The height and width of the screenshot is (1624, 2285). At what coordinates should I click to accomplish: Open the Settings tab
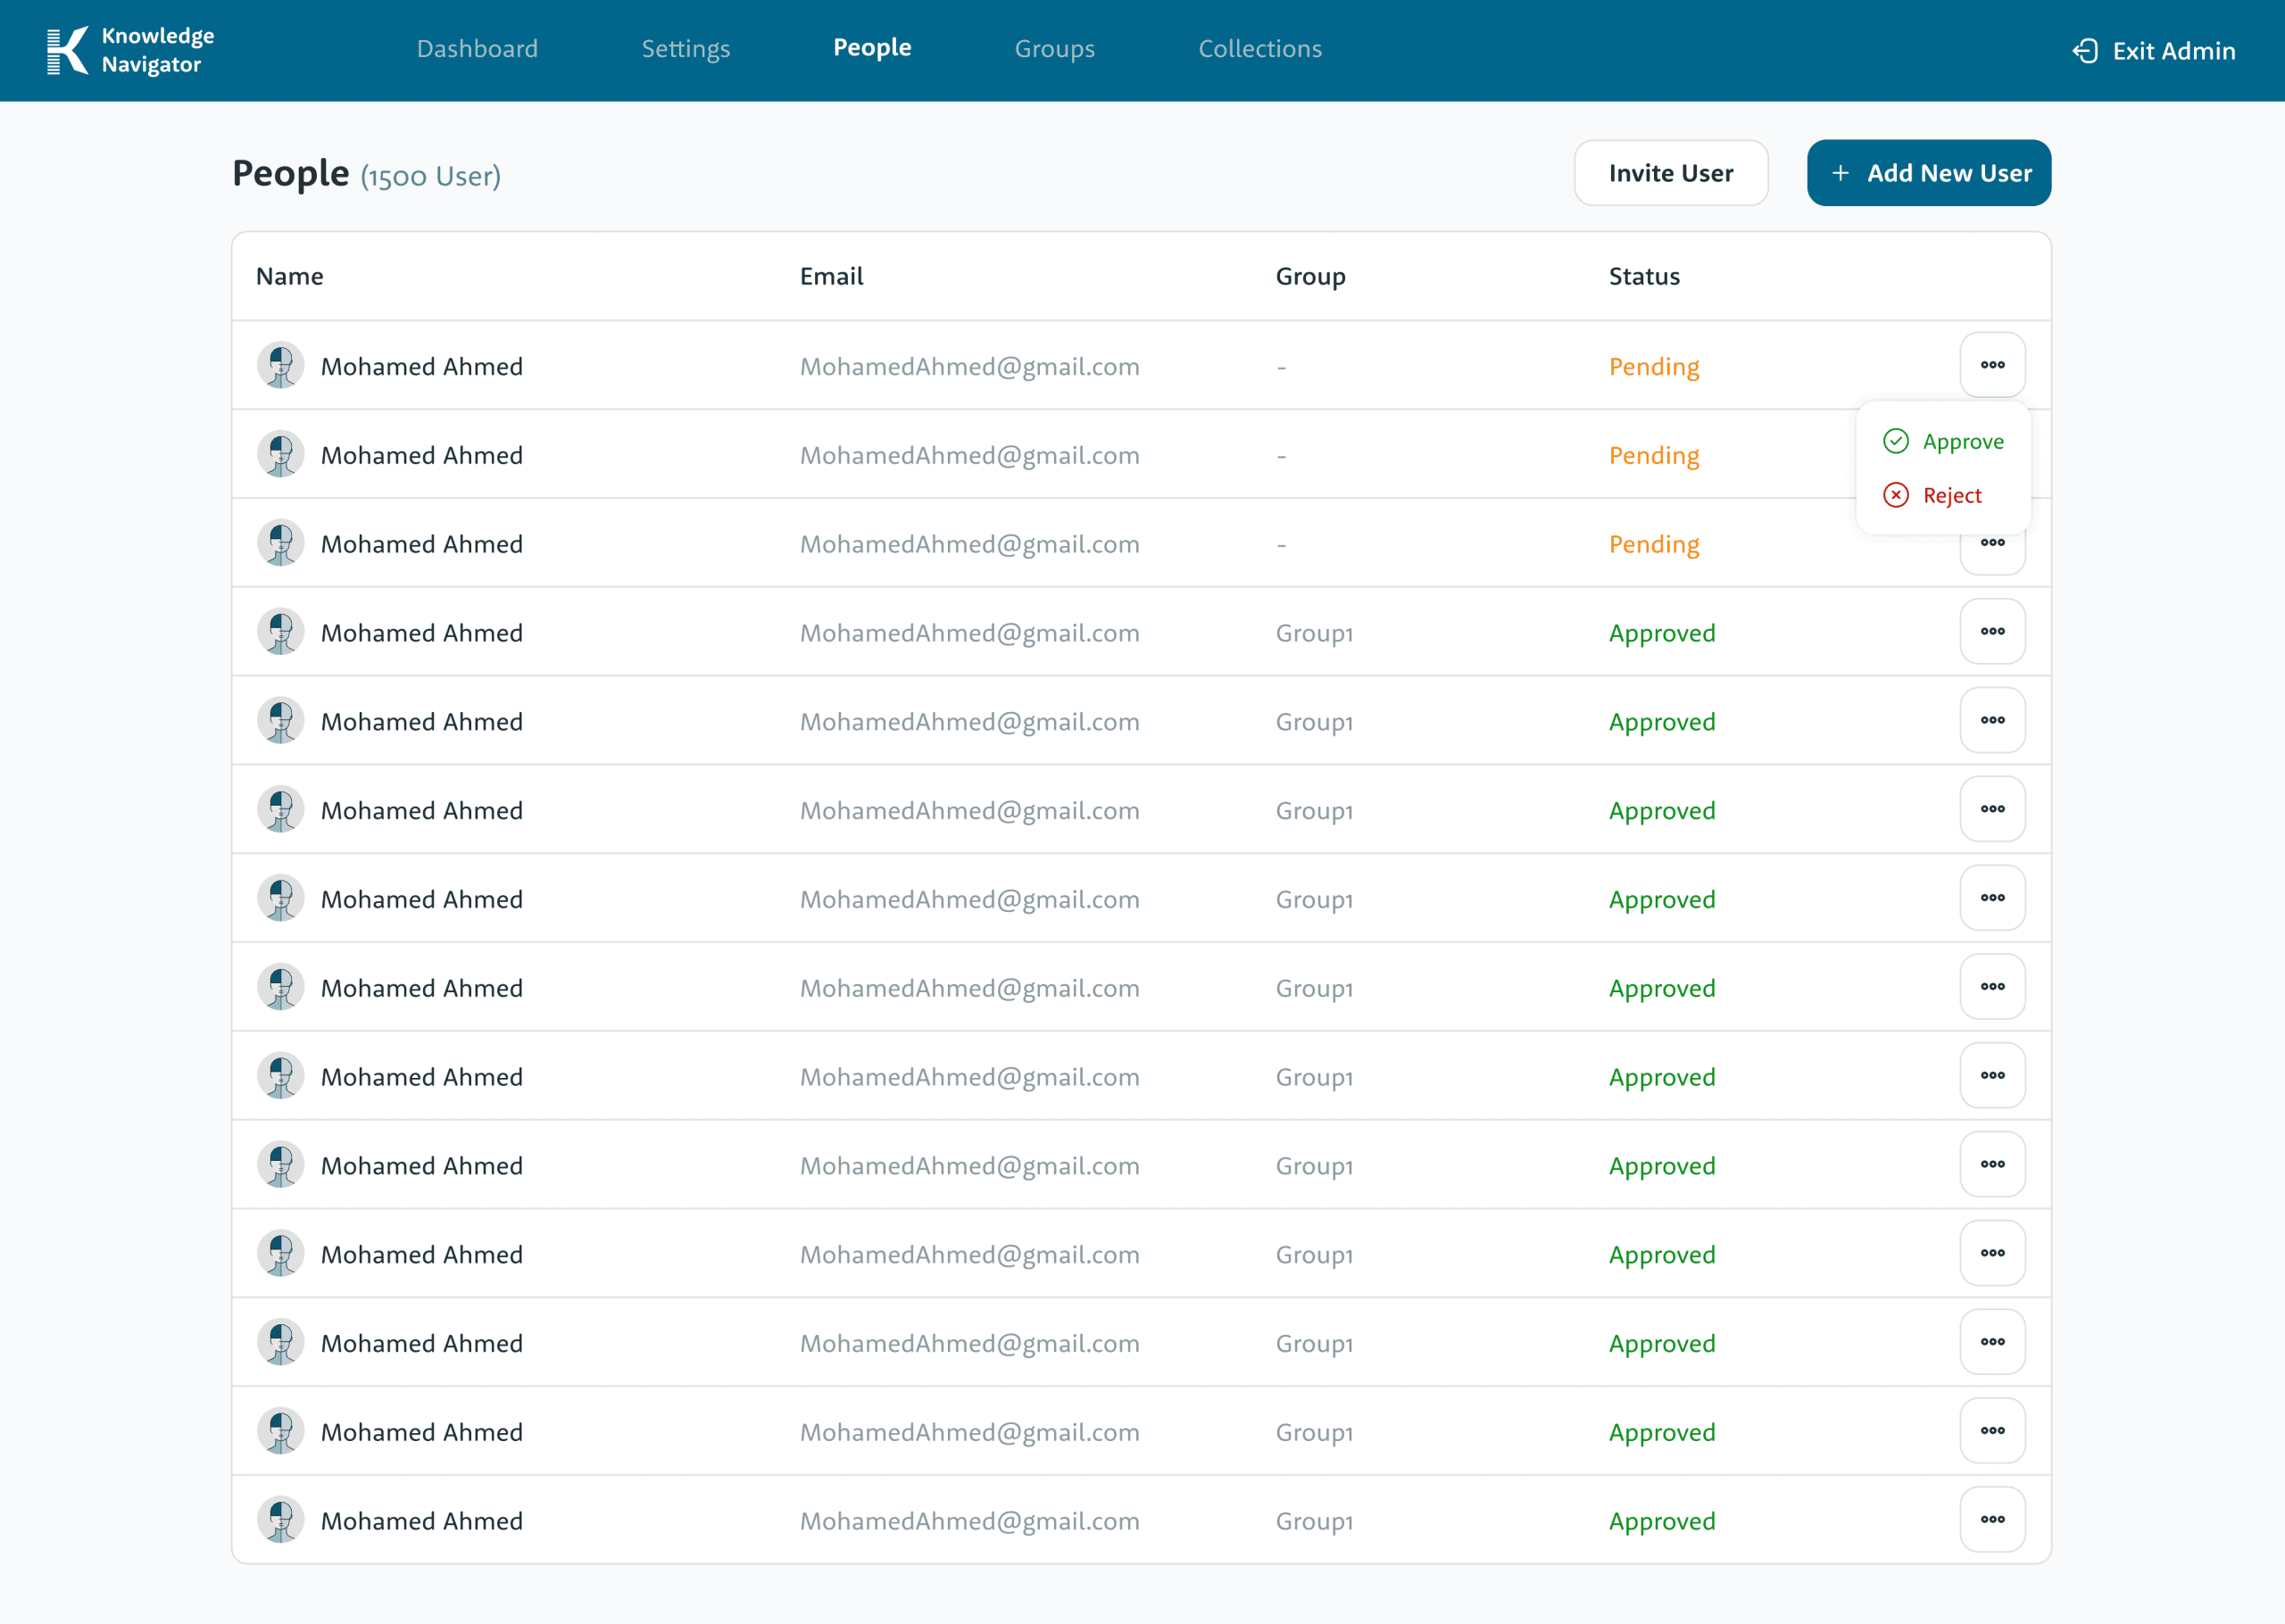686,49
